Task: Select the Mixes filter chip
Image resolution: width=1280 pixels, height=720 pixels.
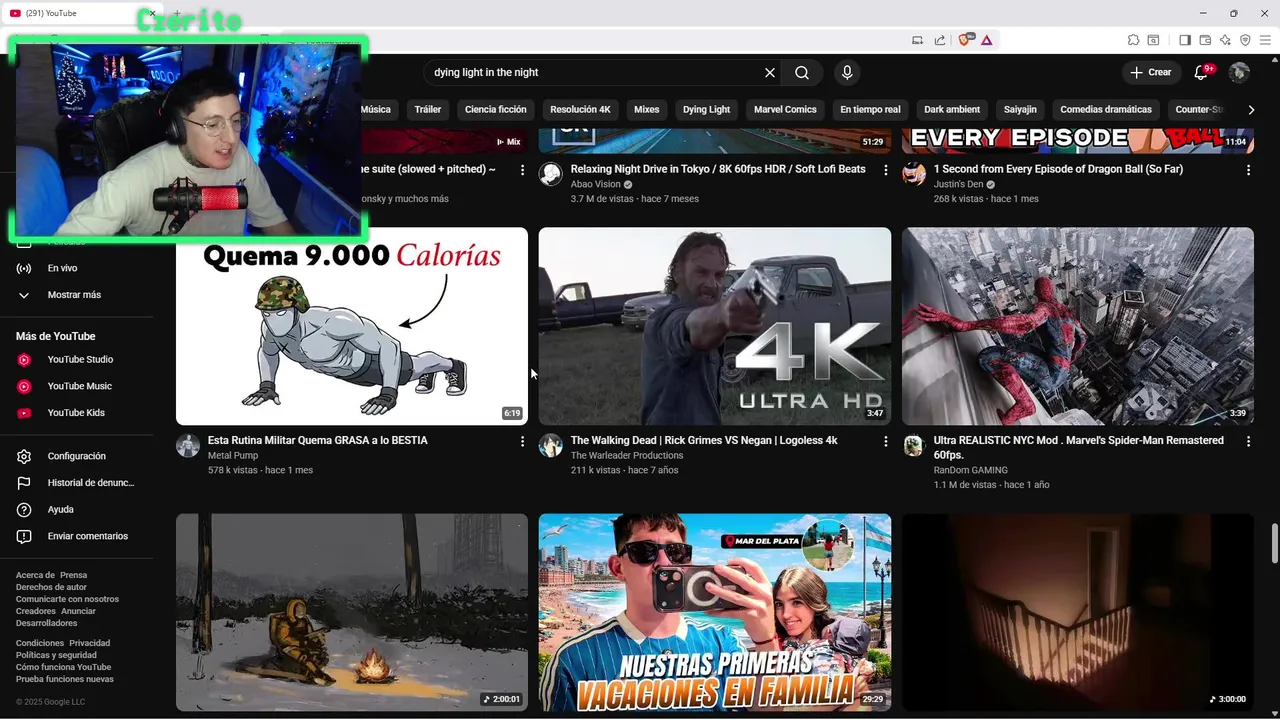Action: (647, 110)
